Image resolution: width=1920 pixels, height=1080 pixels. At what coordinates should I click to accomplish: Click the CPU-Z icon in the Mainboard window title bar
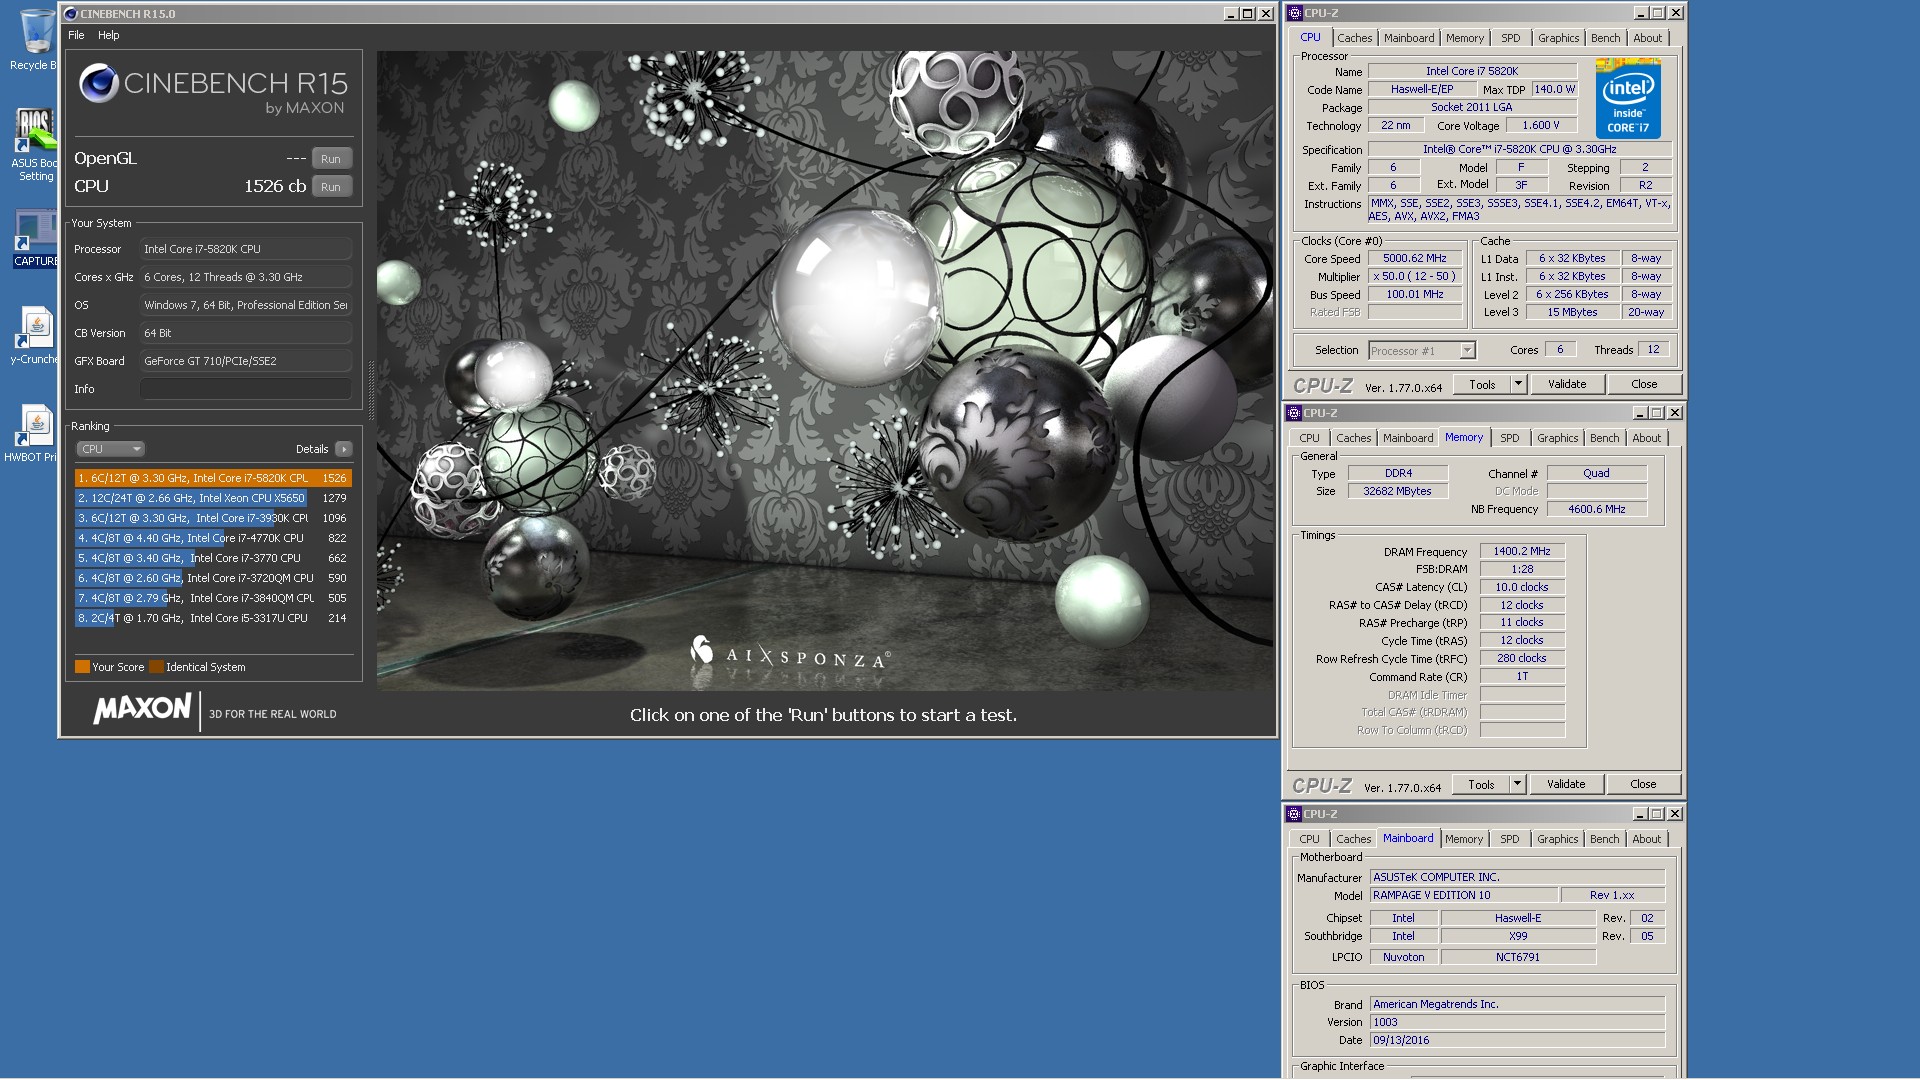(1294, 814)
